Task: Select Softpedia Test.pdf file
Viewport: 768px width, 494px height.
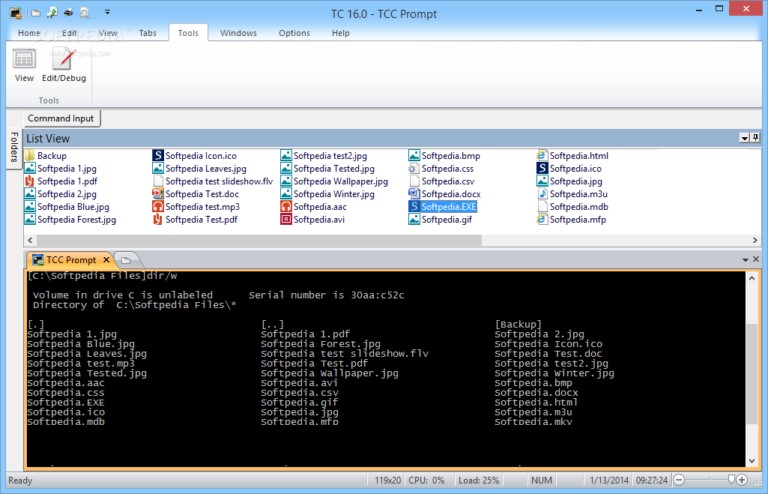Action: click(x=195, y=219)
